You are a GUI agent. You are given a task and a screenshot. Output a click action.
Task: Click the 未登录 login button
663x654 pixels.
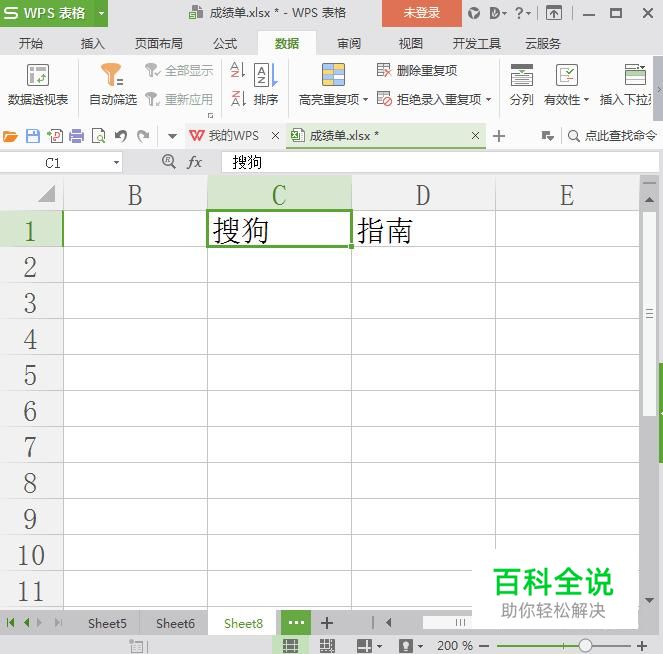pyautogui.click(x=422, y=13)
